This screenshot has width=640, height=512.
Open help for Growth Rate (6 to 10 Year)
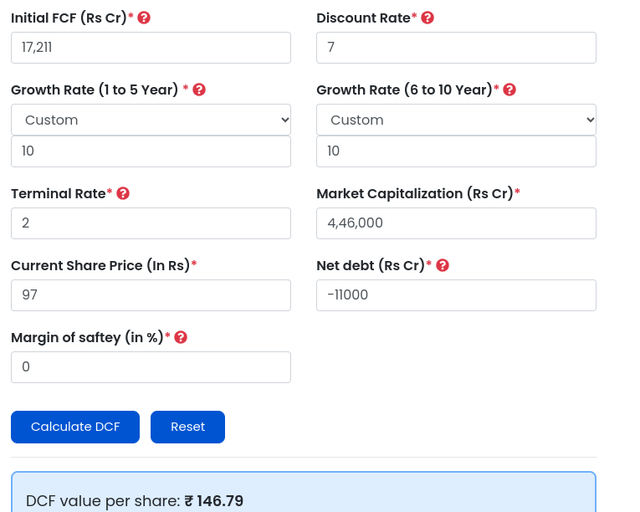click(509, 90)
